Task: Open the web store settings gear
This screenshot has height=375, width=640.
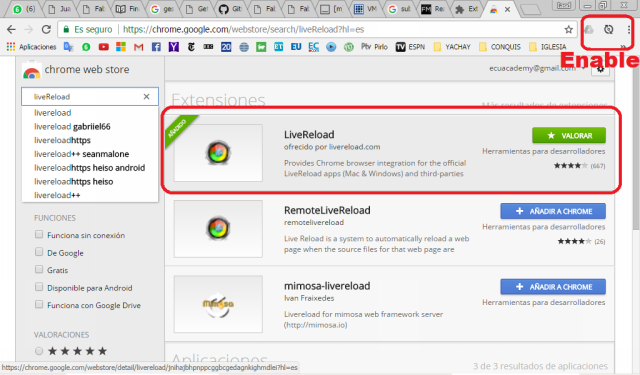Action: 600,69
